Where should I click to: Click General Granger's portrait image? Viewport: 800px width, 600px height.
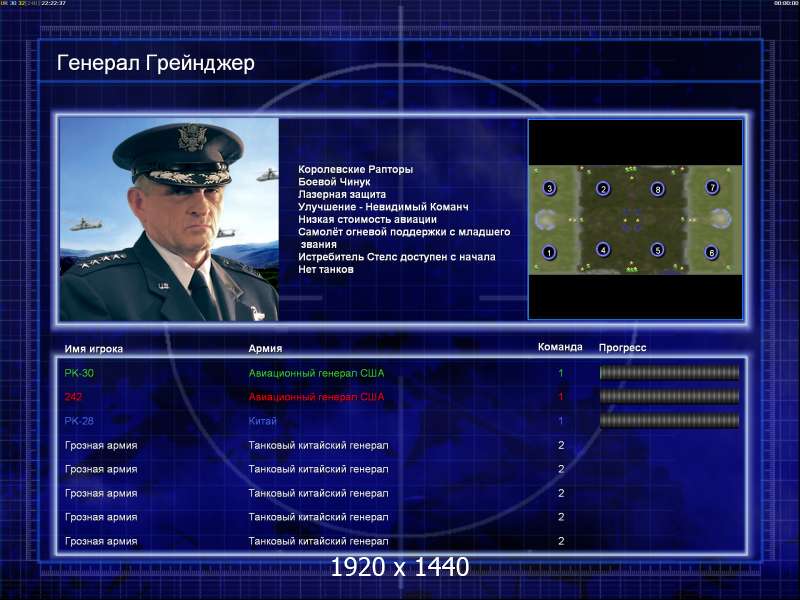point(169,219)
